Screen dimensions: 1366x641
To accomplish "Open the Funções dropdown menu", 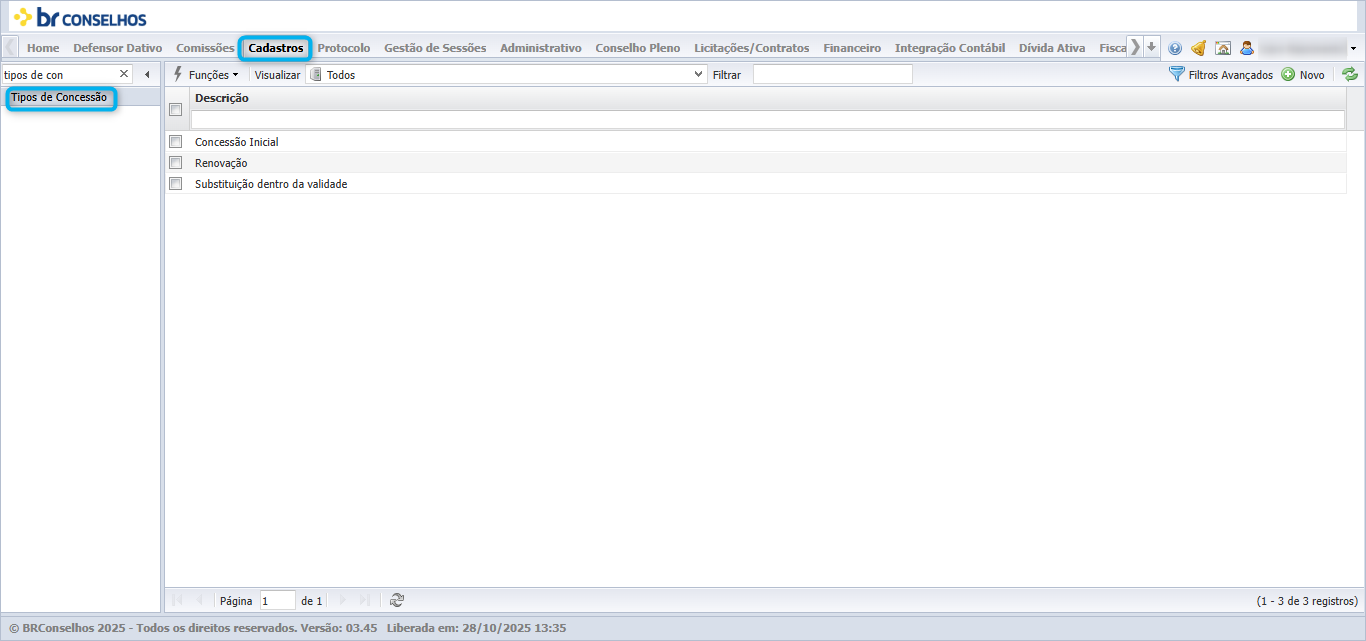I will pos(206,74).
